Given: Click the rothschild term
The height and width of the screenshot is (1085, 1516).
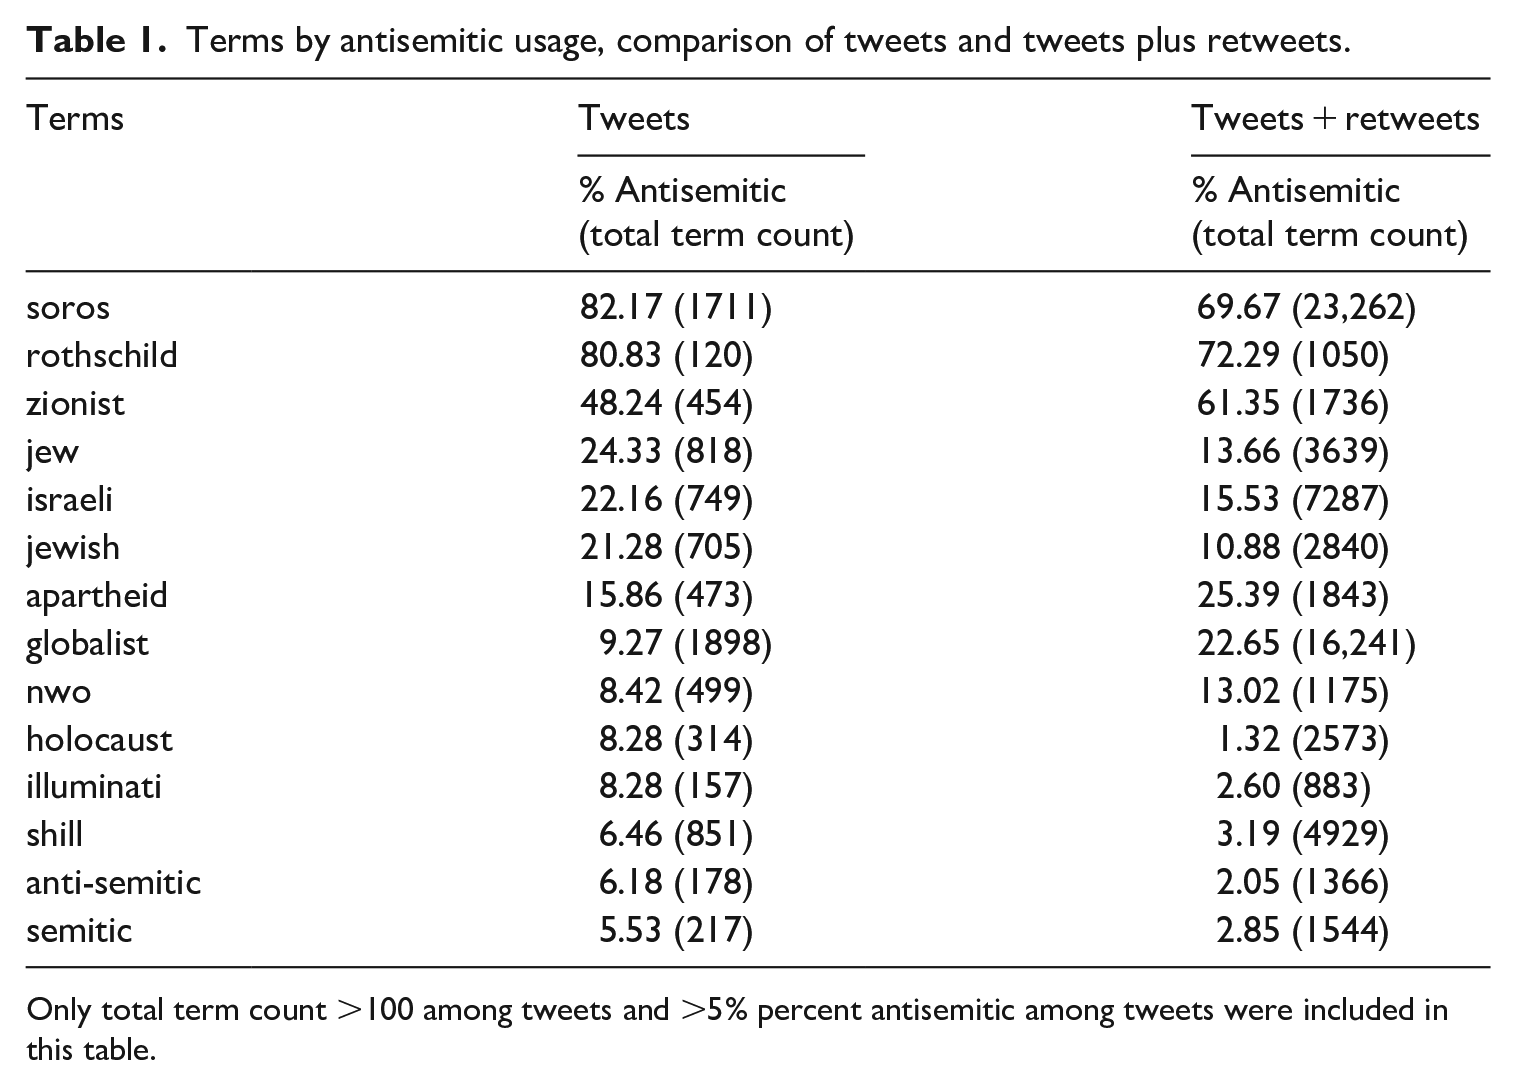Looking at the screenshot, I should (102, 355).
